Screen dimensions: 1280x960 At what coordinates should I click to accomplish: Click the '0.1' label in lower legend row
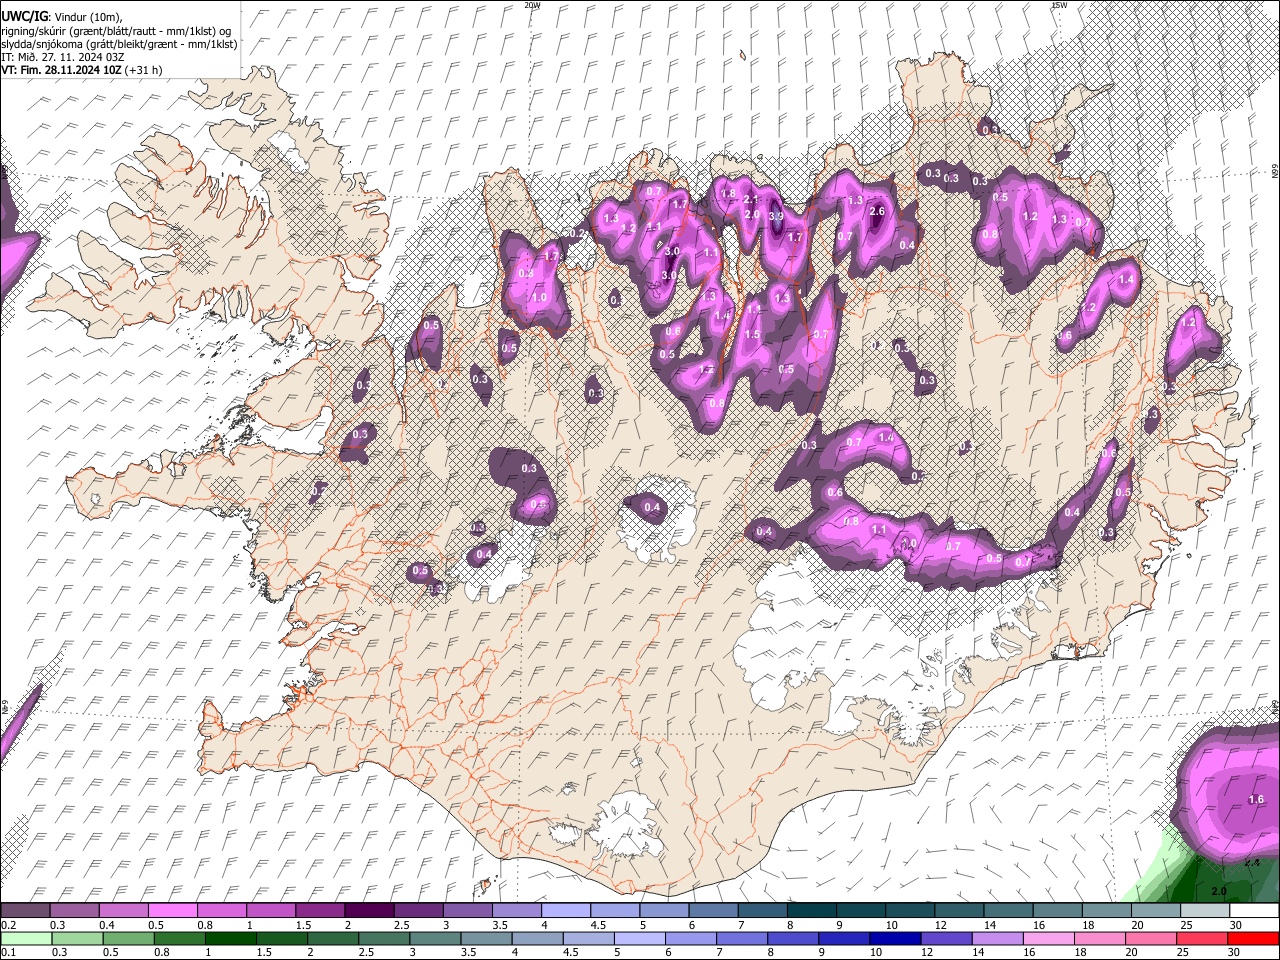(9, 952)
